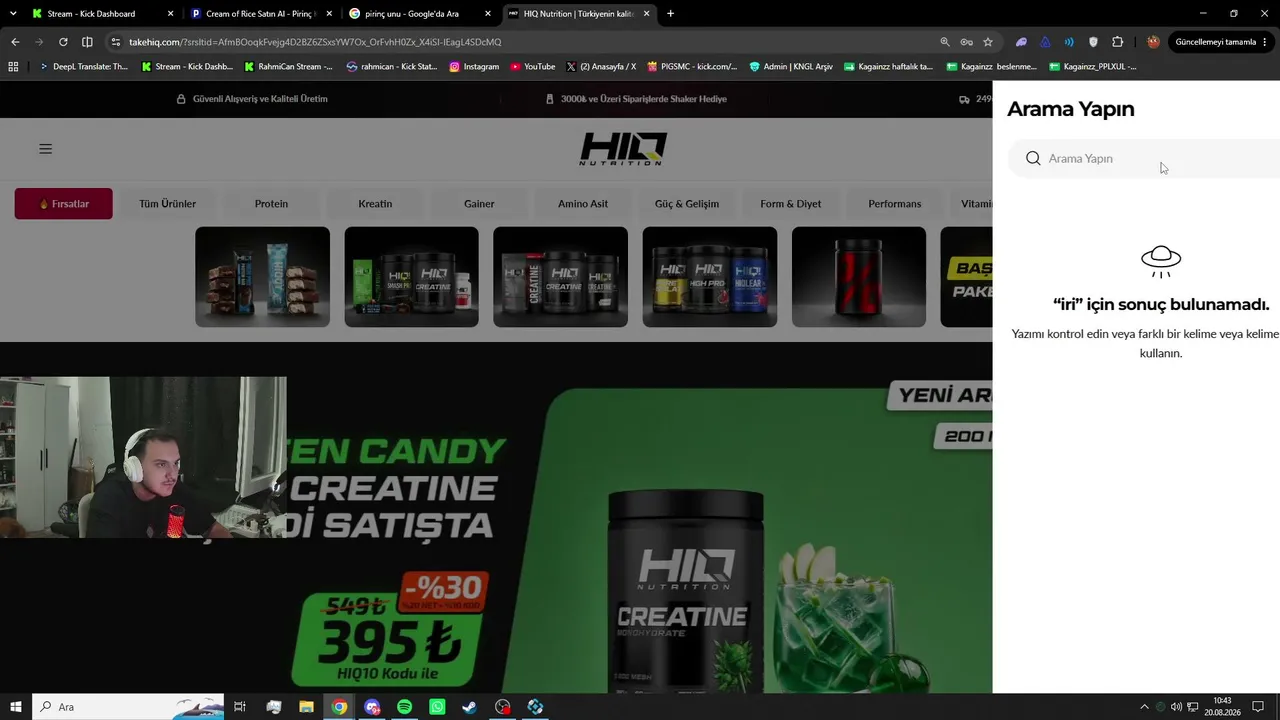The height and width of the screenshot is (720, 1280).
Task: Open Google Chrome on the taskbar
Action: click(x=340, y=707)
